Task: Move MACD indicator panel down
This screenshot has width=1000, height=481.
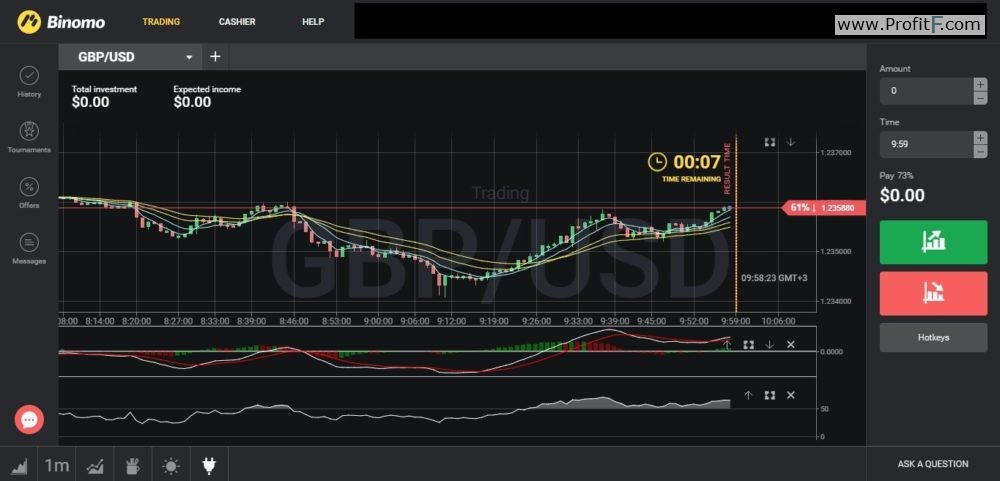Action: [x=770, y=344]
